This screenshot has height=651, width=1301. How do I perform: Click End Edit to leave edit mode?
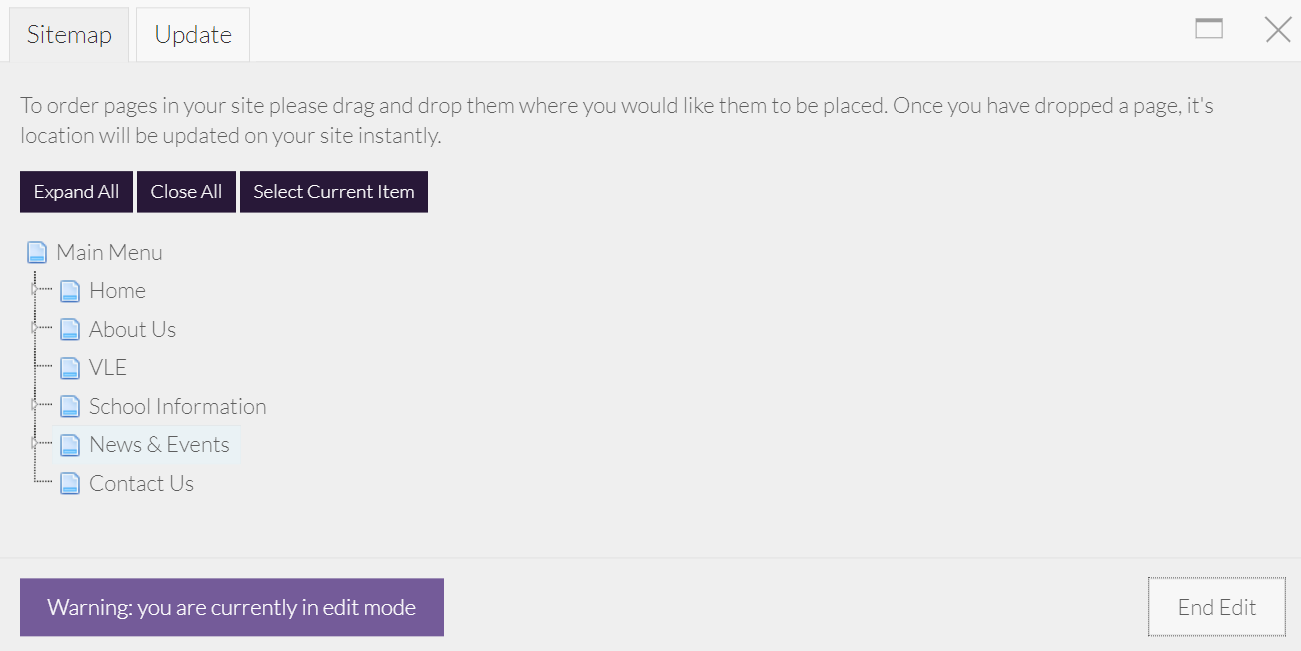point(1216,607)
